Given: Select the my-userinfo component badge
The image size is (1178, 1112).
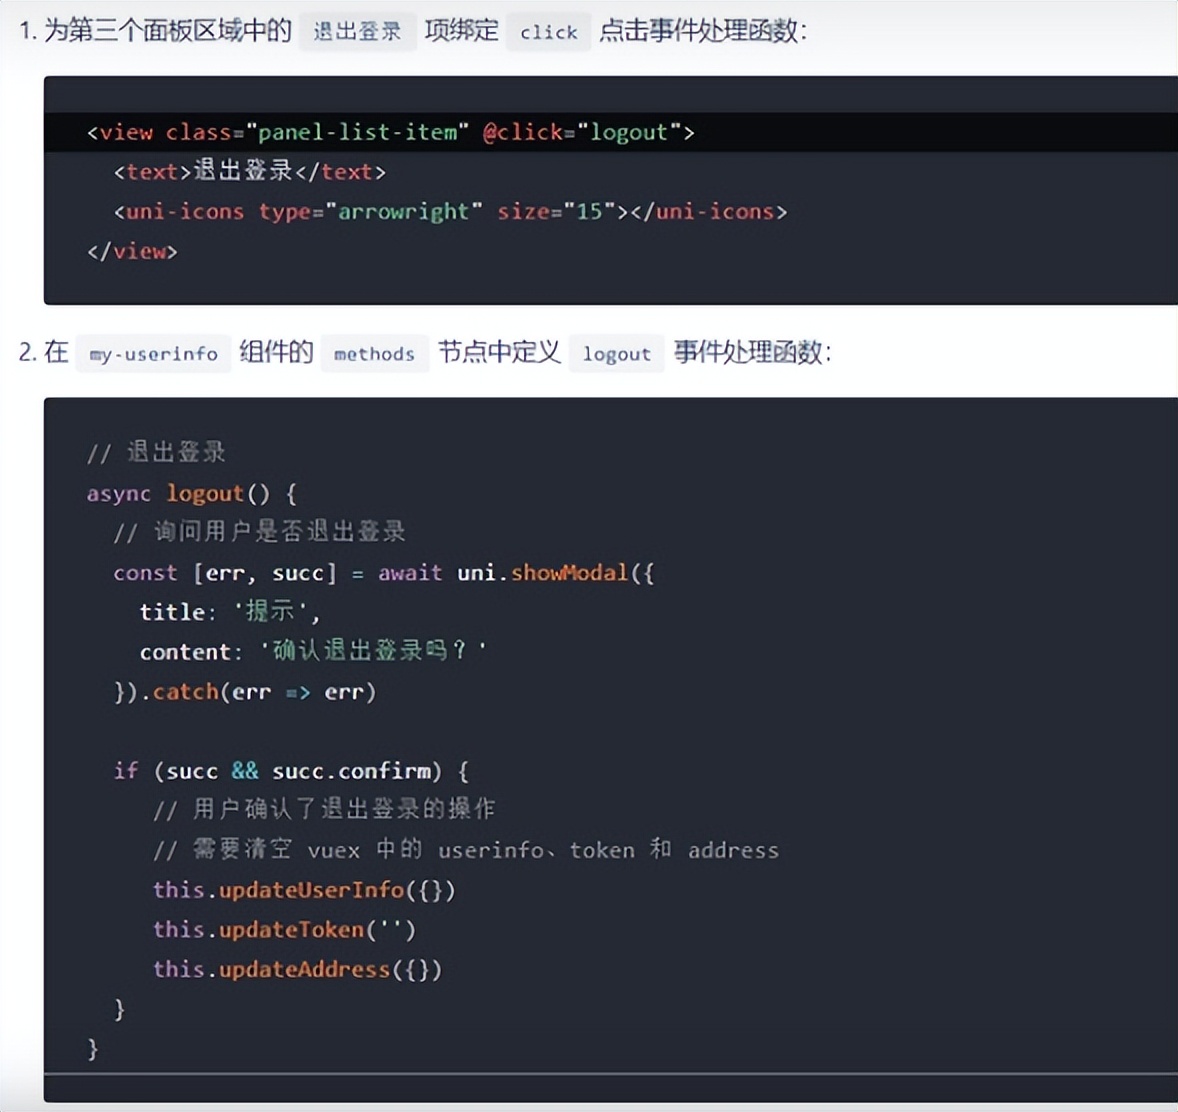Looking at the screenshot, I should click(x=152, y=353).
